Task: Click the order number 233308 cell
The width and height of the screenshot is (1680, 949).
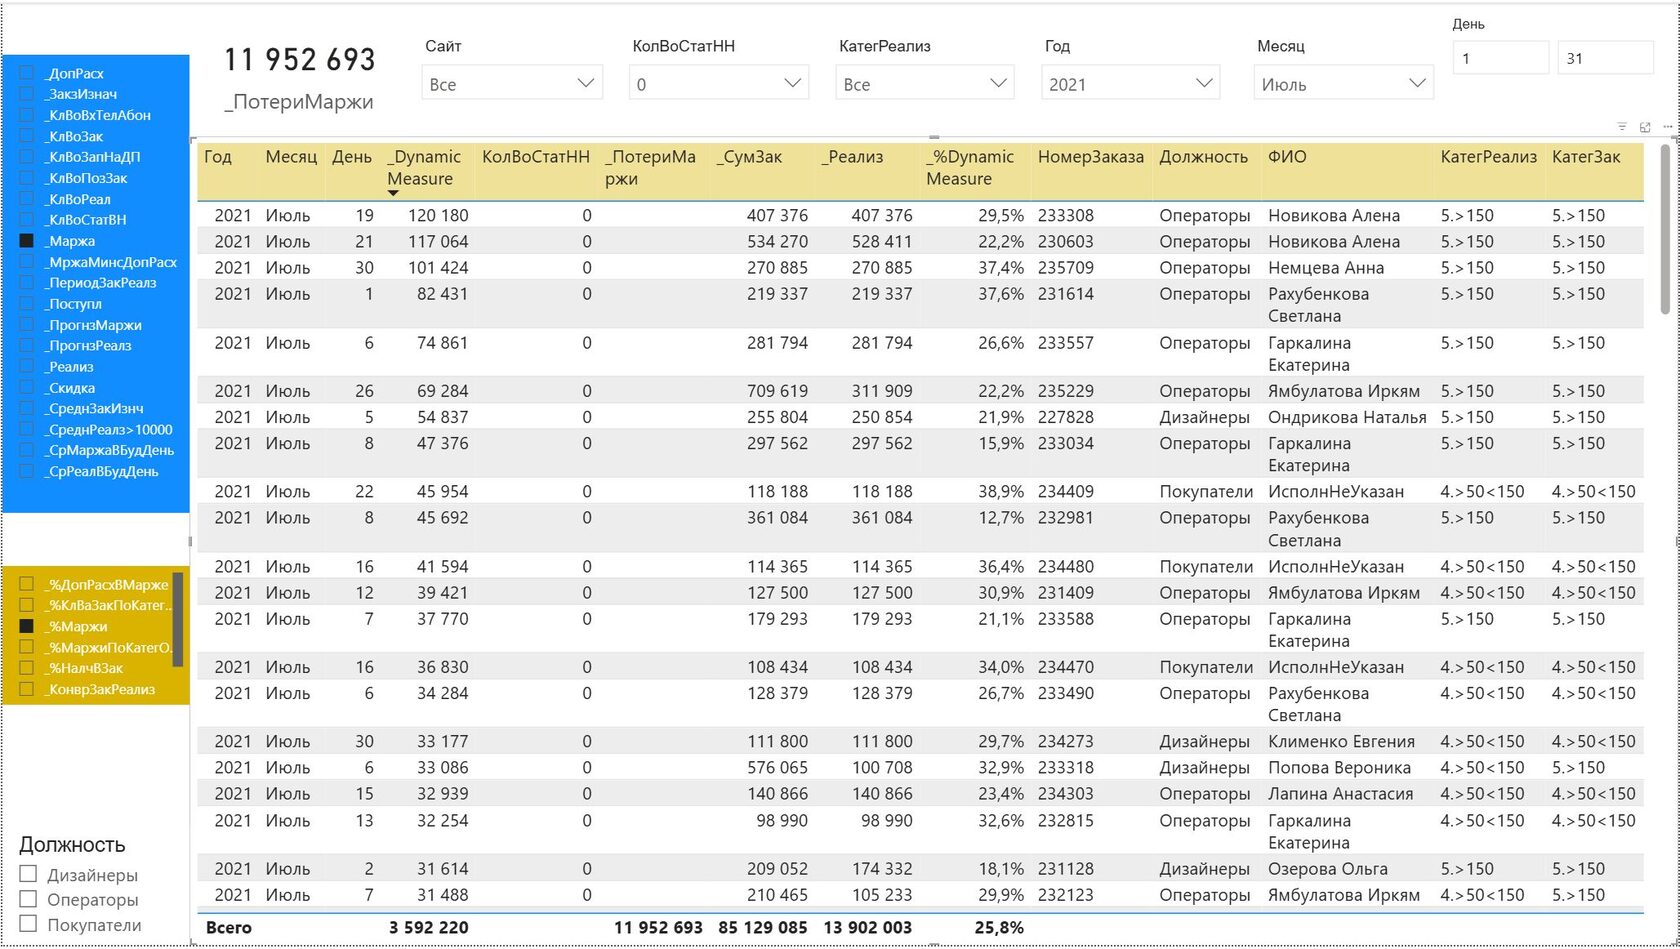Action: tap(1065, 215)
